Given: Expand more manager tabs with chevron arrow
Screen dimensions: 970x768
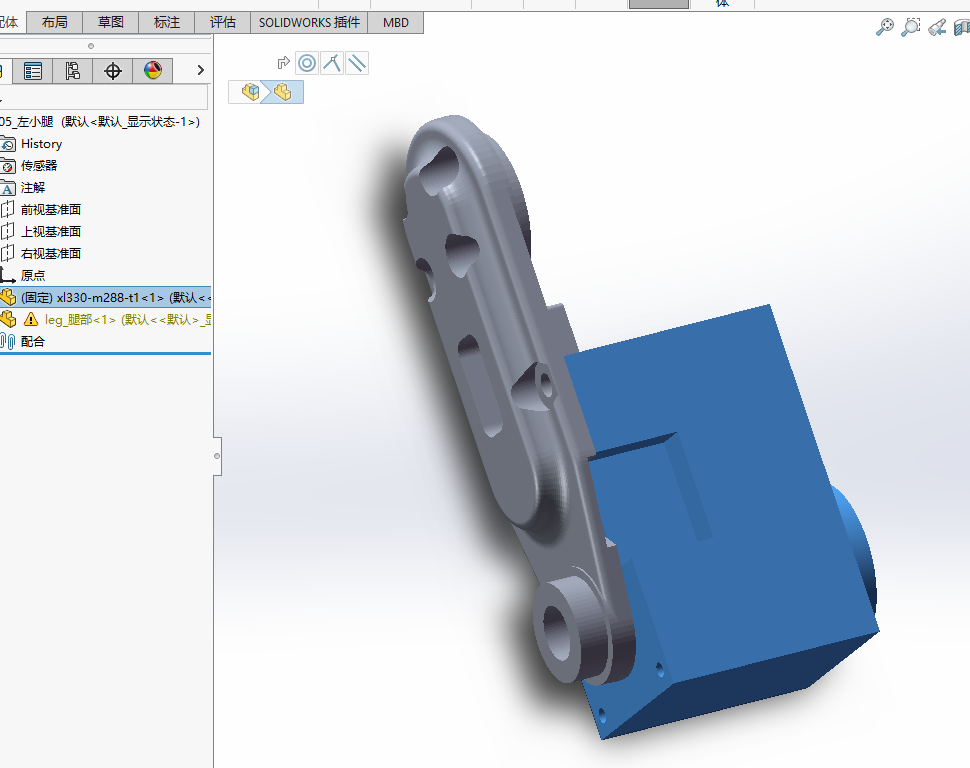Looking at the screenshot, I should click(x=200, y=71).
